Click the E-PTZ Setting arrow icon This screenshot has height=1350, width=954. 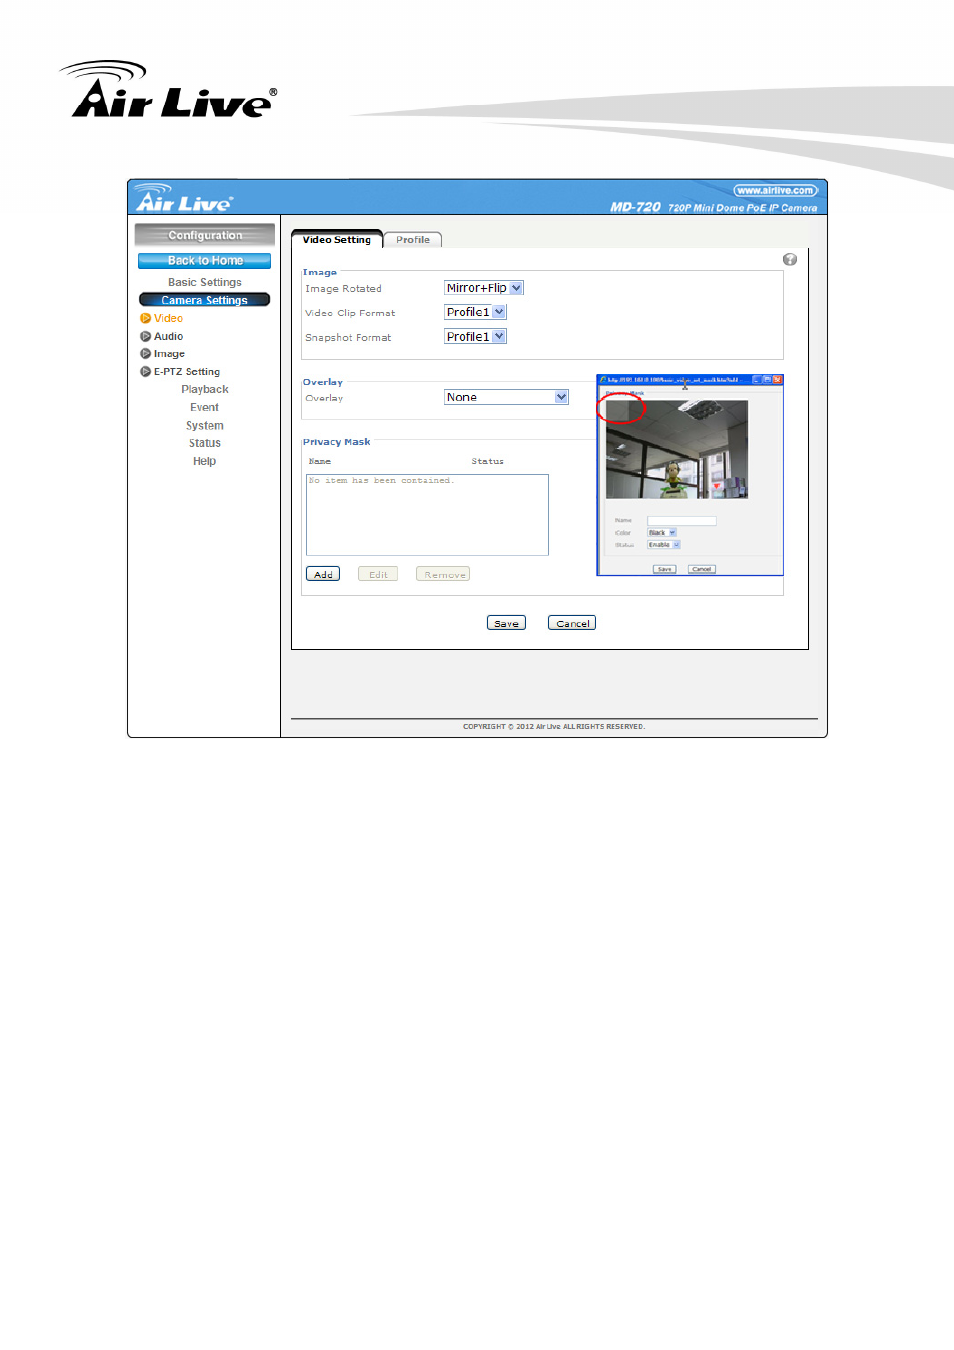pos(145,372)
